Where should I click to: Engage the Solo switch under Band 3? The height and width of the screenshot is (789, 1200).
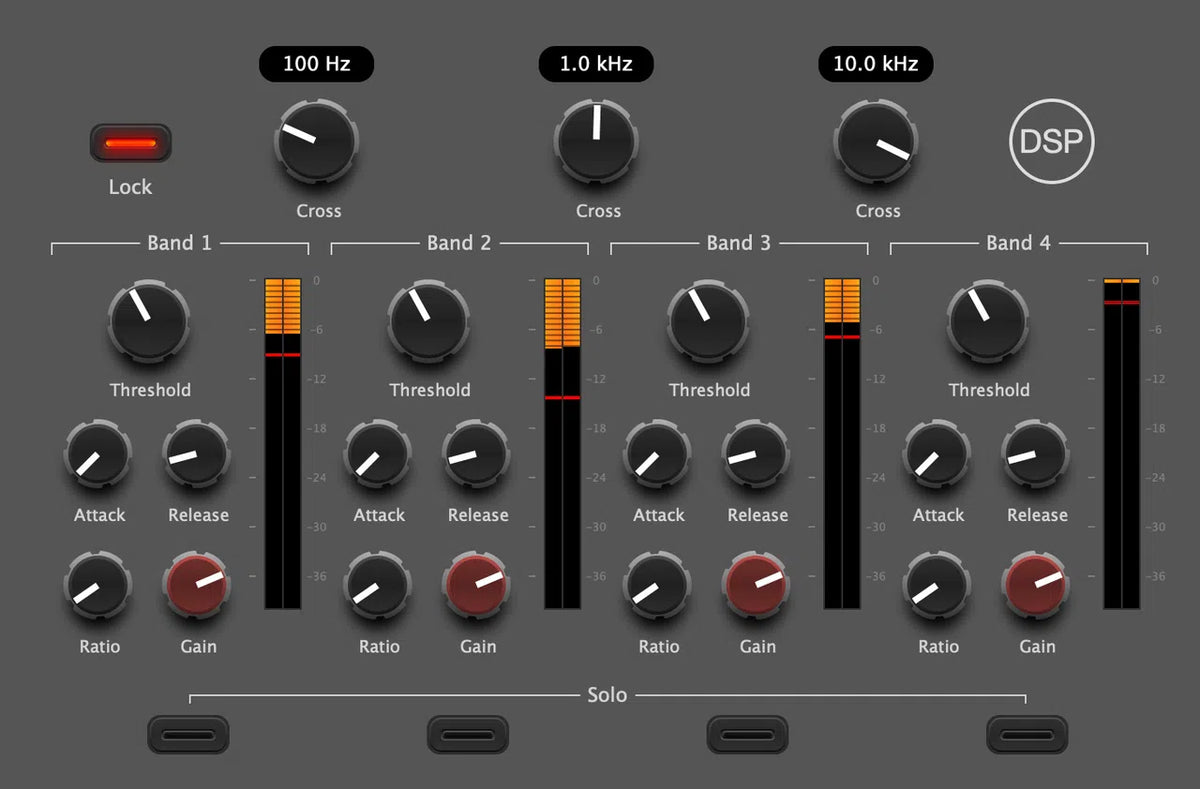pyautogui.click(x=747, y=734)
